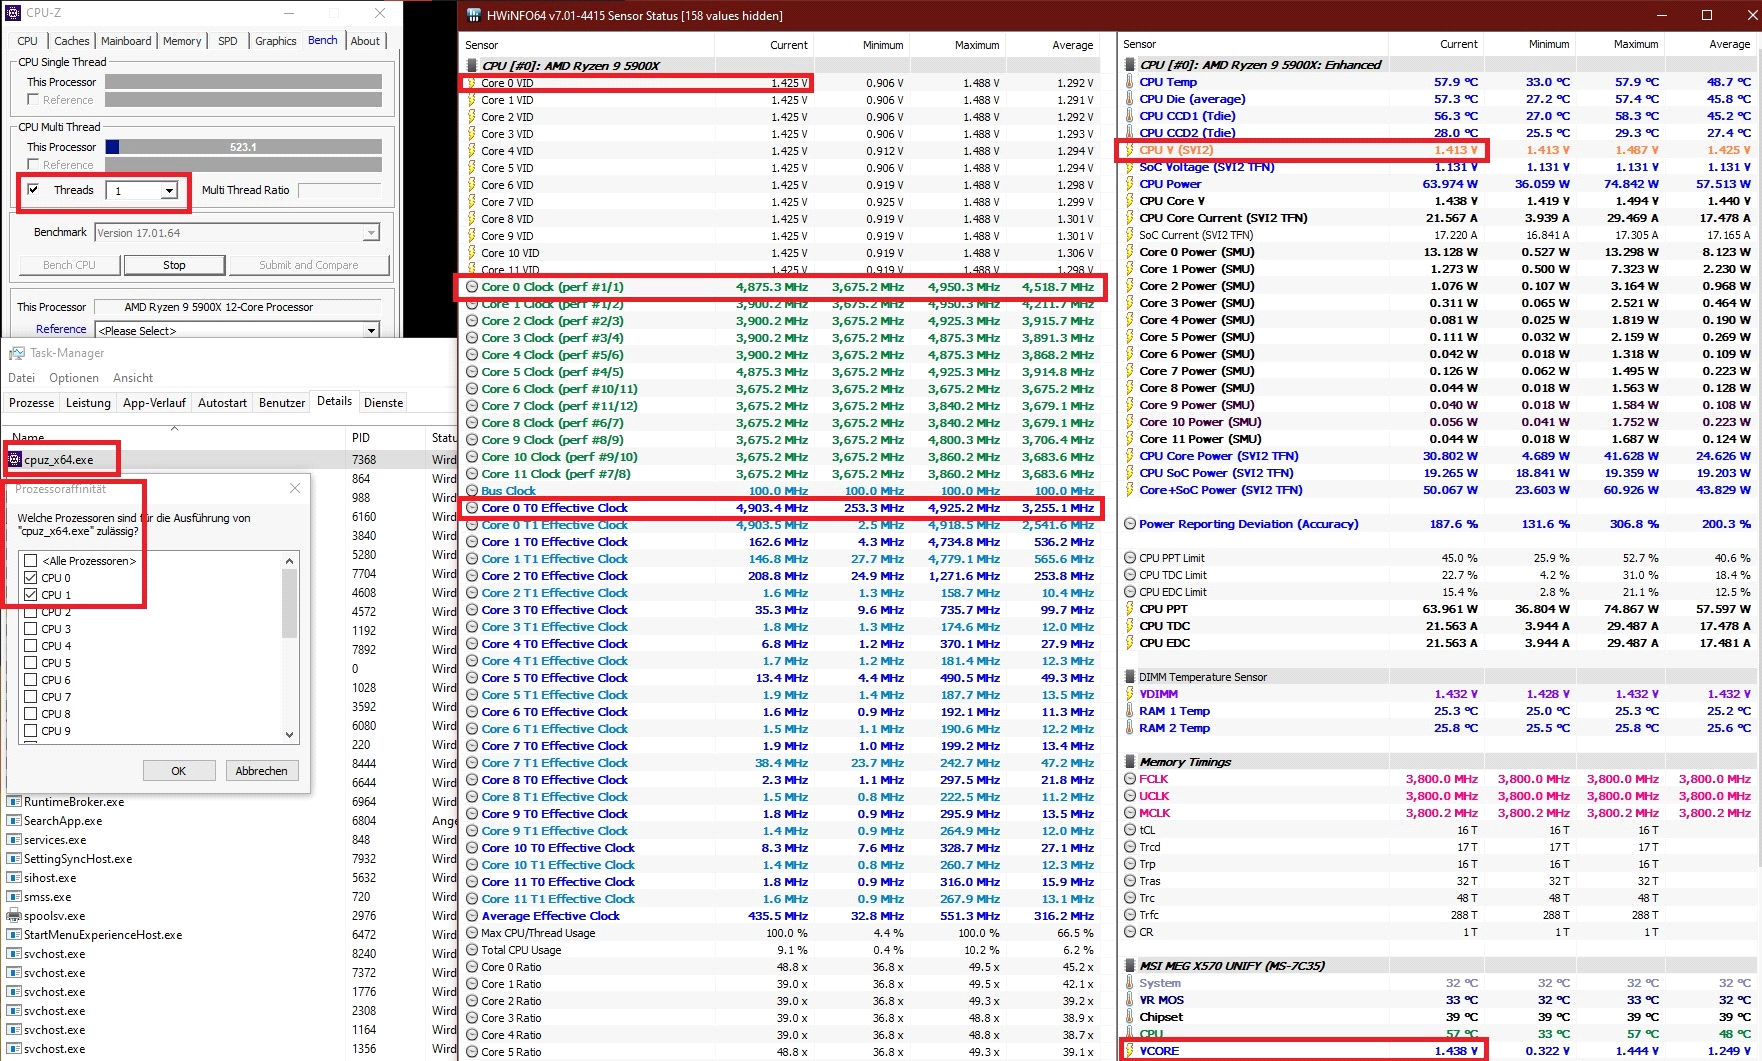Image resolution: width=1762 pixels, height=1061 pixels.
Task: Click the lightning icon beside VCORE
Action: tap(1130, 1051)
